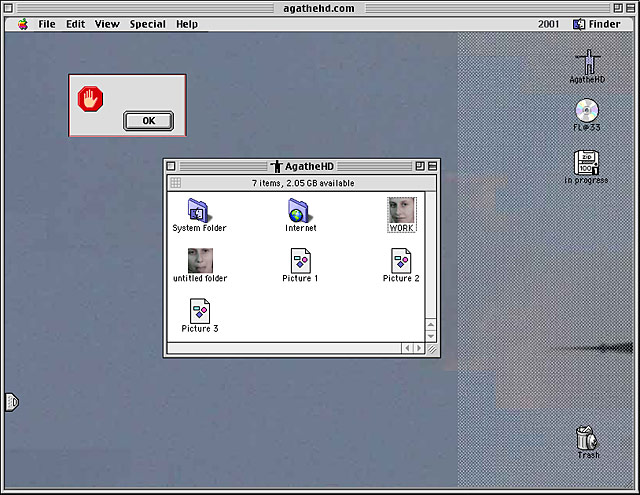Click the agathehd.com window close box
640x495 pixels.
click(x=8, y=8)
